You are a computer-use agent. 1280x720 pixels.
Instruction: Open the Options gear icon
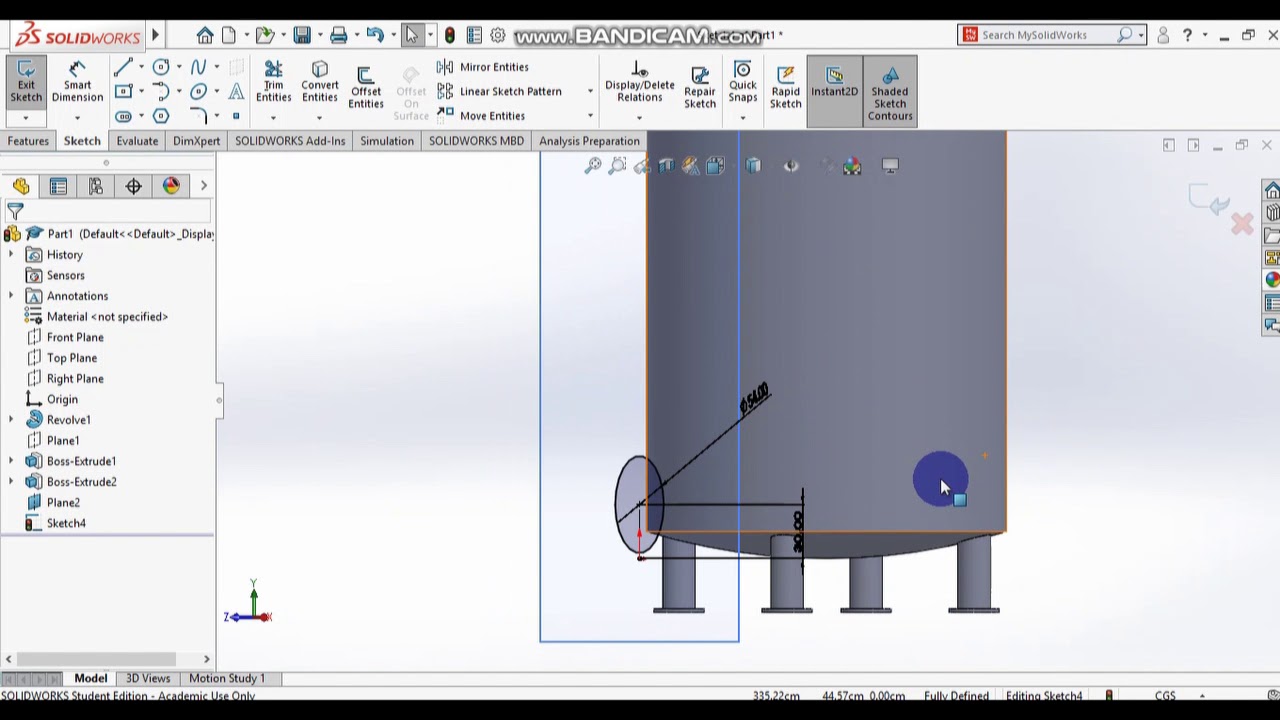(x=498, y=35)
